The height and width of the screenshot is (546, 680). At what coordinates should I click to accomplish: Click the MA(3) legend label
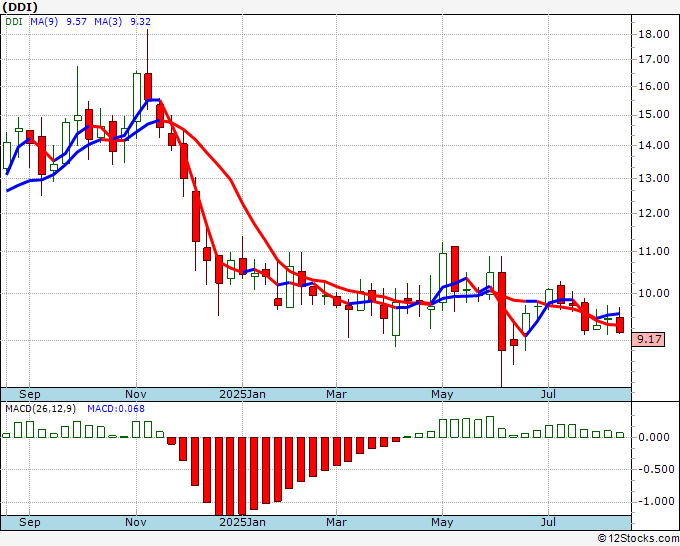[x=108, y=21]
